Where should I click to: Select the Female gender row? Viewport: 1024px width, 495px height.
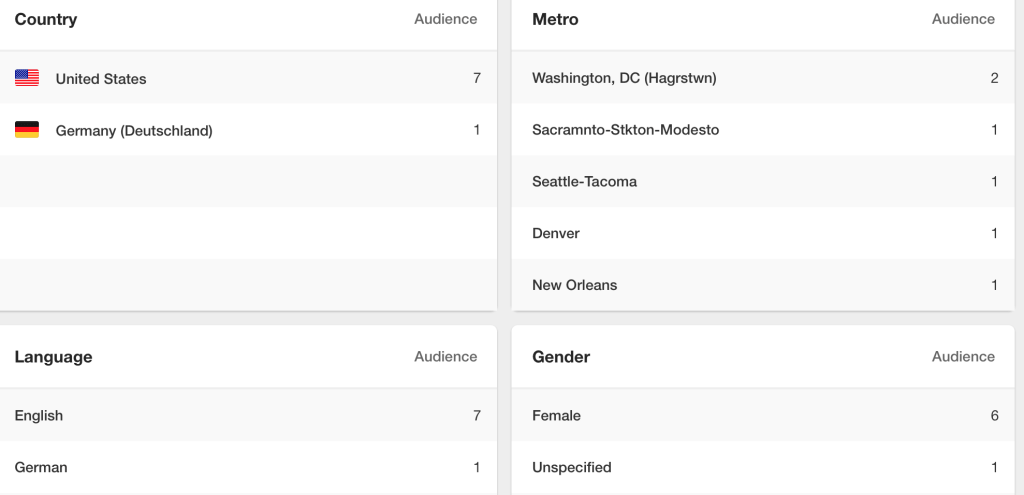click(x=763, y=415)
